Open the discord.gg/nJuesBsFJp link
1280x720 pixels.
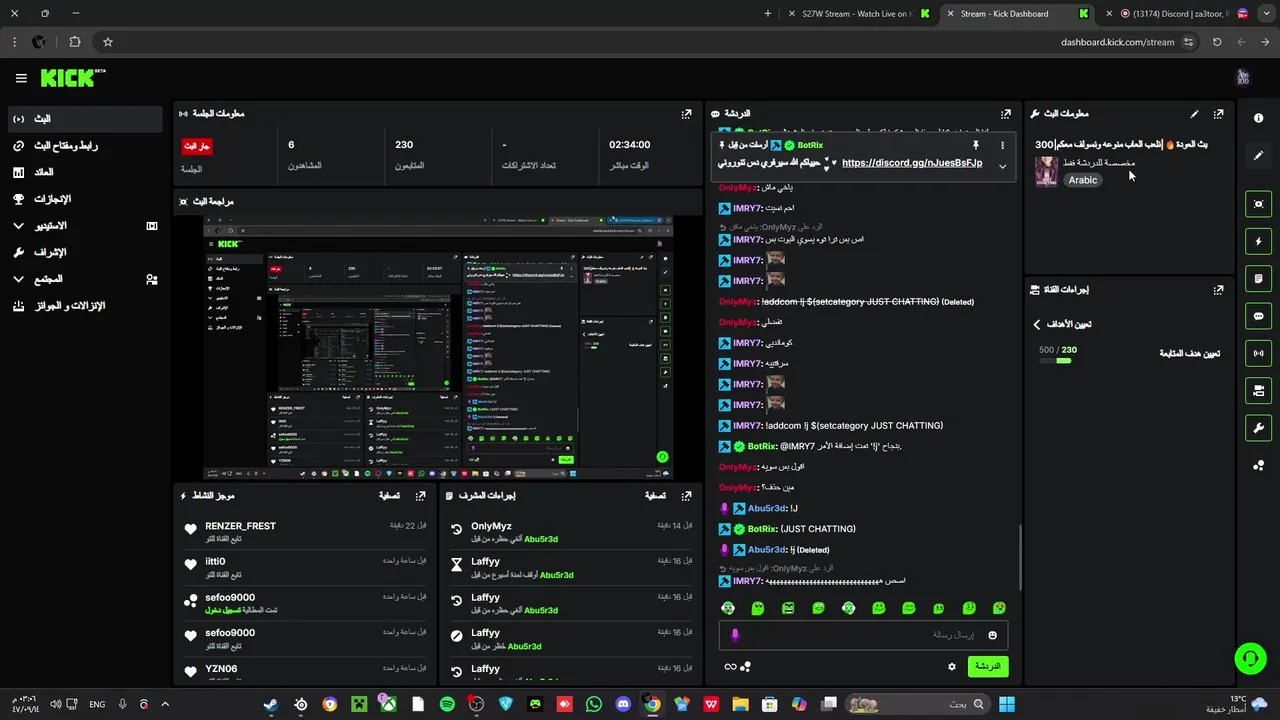912,163
